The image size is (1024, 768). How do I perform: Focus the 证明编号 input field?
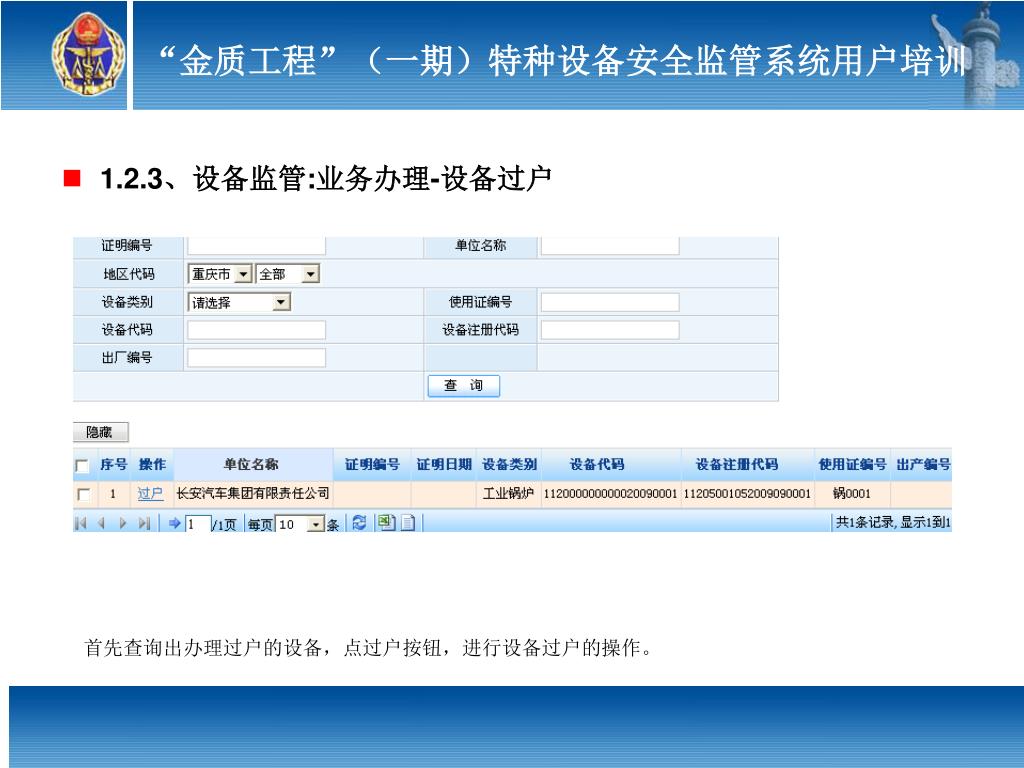click(257, 246)
